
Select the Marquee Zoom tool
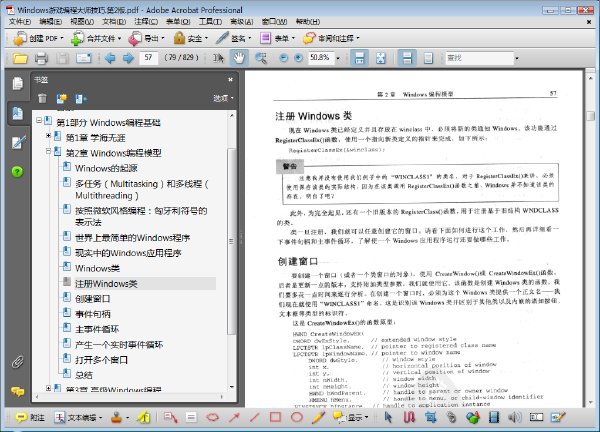[261, 58]
